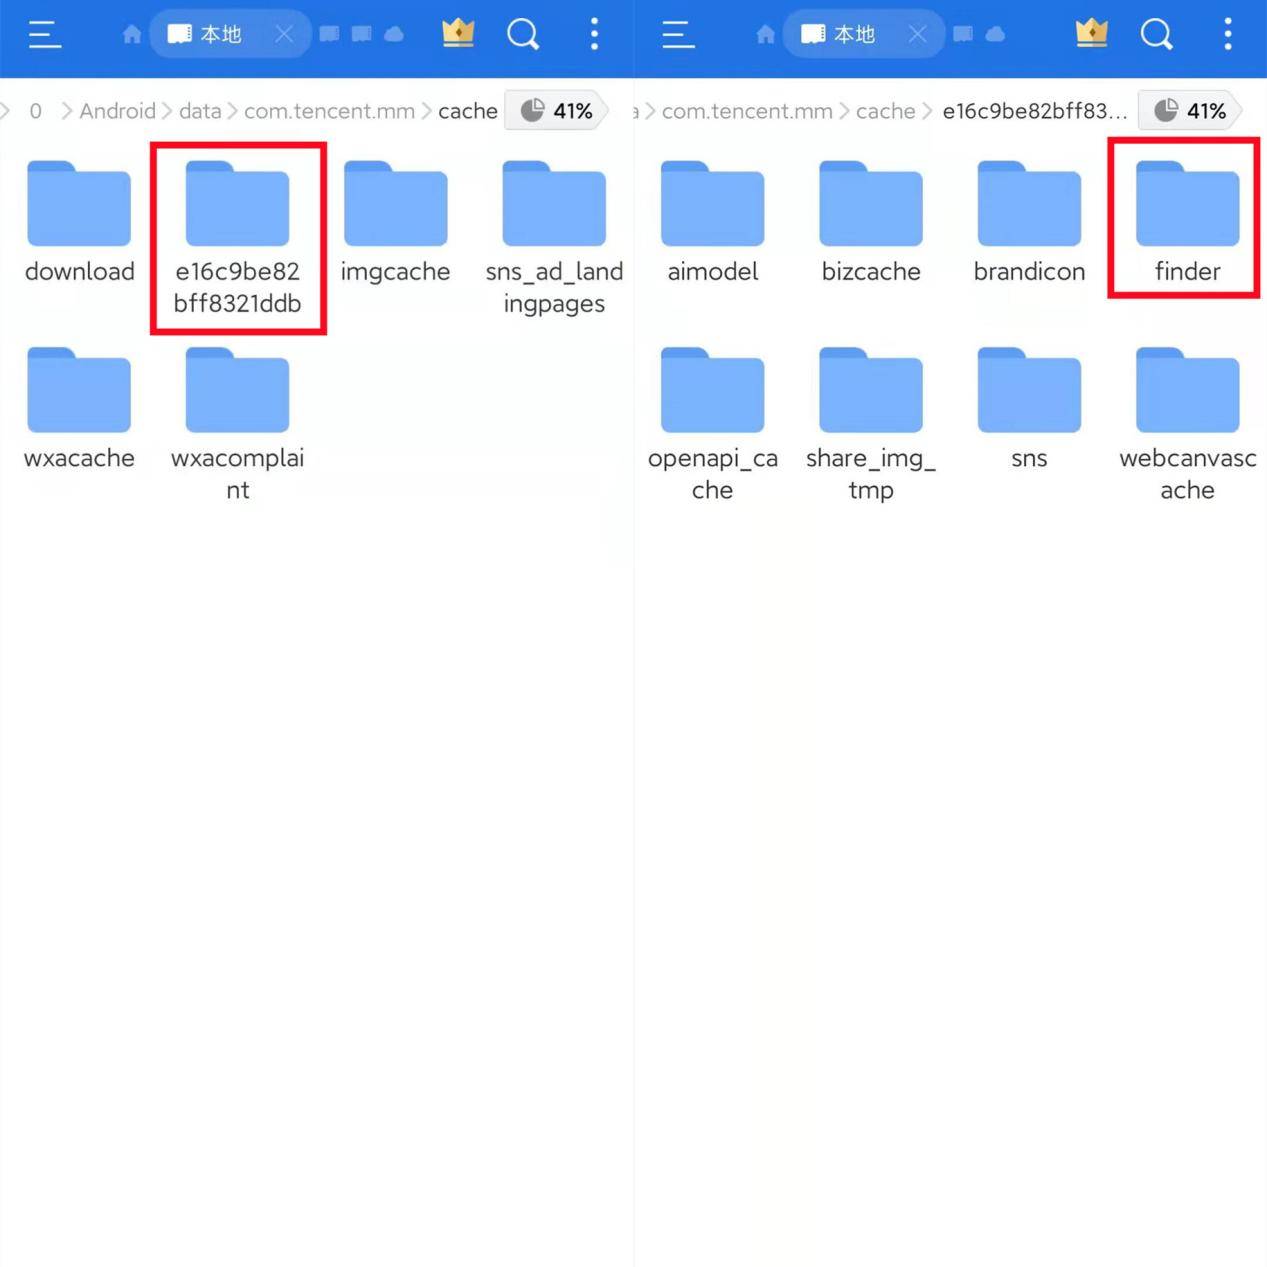Open search in the left pane
Viewport: 1267px width, 1267px height.
coord(523,35)
